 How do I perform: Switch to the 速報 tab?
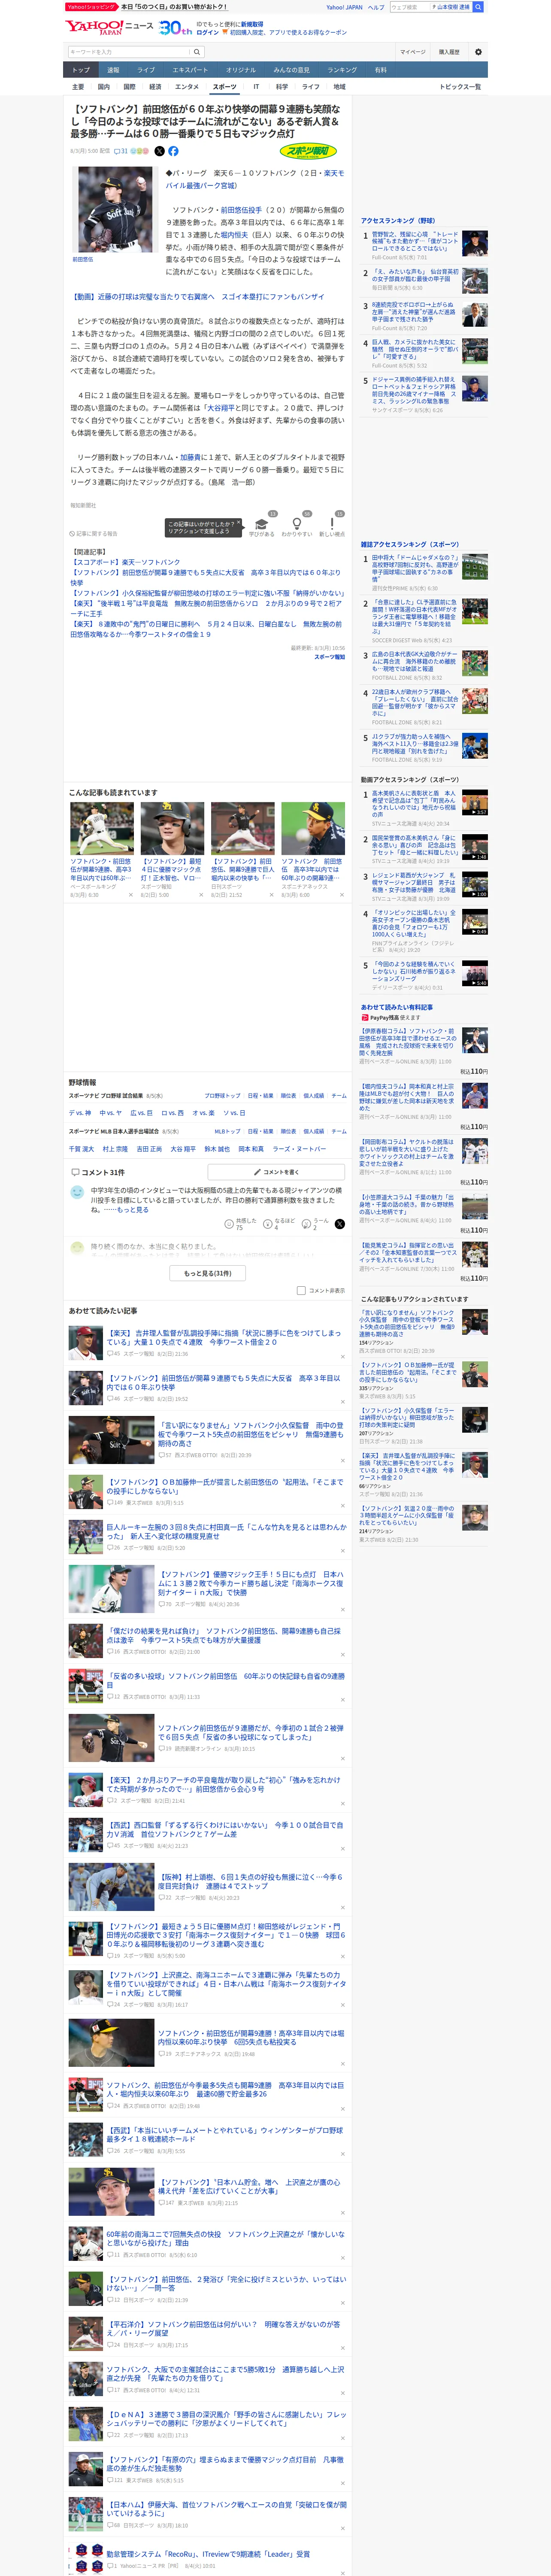click(x=113, y=70)
